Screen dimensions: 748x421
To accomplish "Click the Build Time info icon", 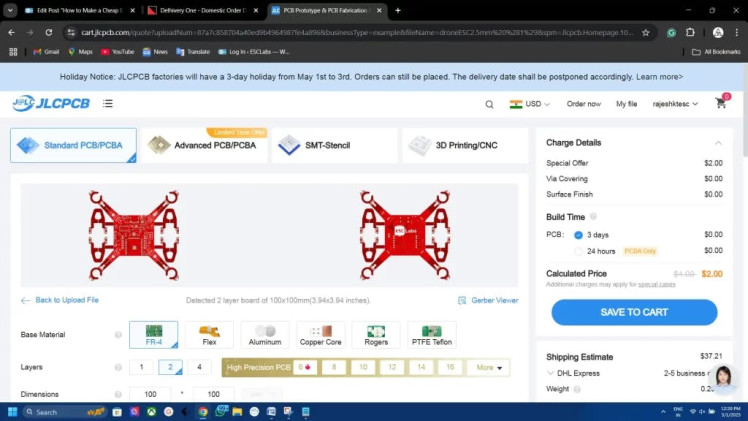I will coord(593,216).
